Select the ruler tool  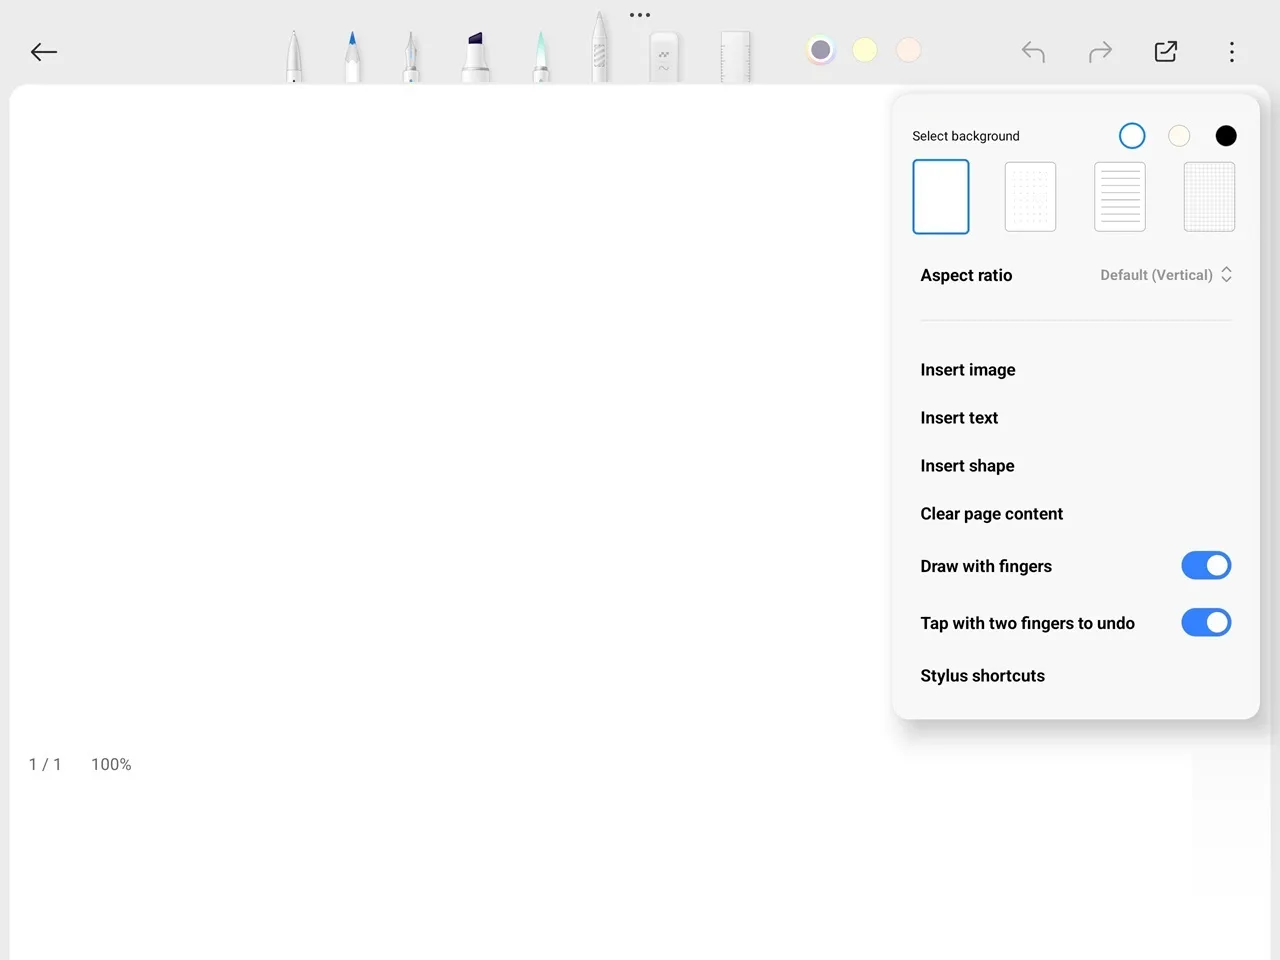coord(735,58)
